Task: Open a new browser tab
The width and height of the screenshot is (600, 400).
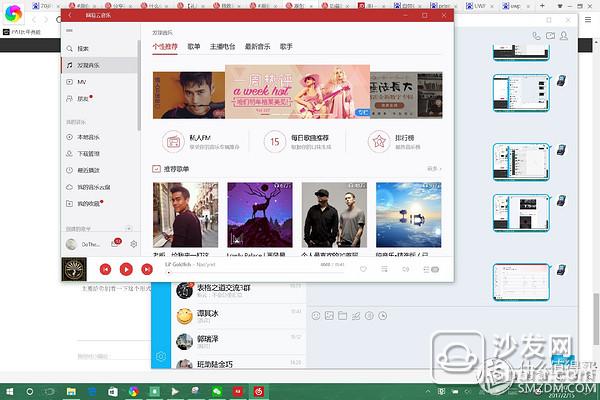Action: [542, 6]
